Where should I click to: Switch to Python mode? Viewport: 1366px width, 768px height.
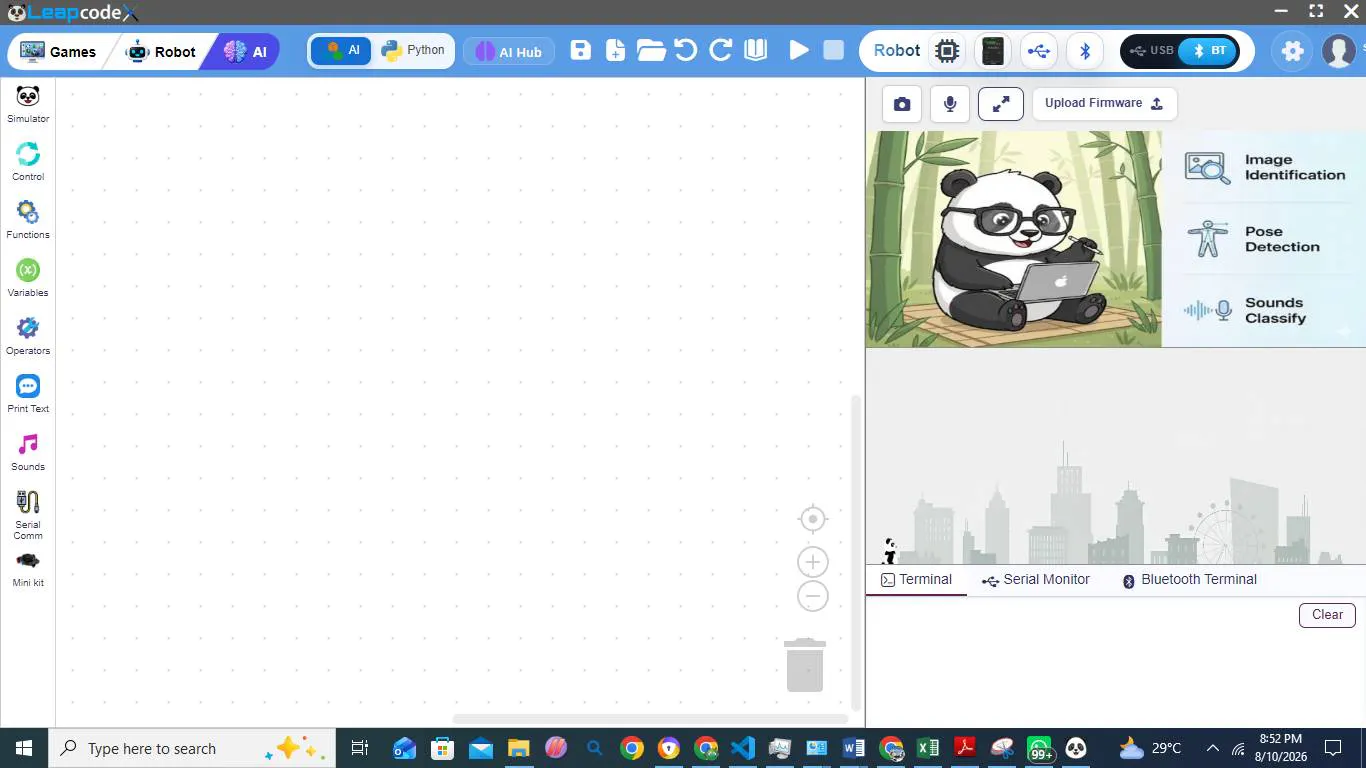(413, 51)
